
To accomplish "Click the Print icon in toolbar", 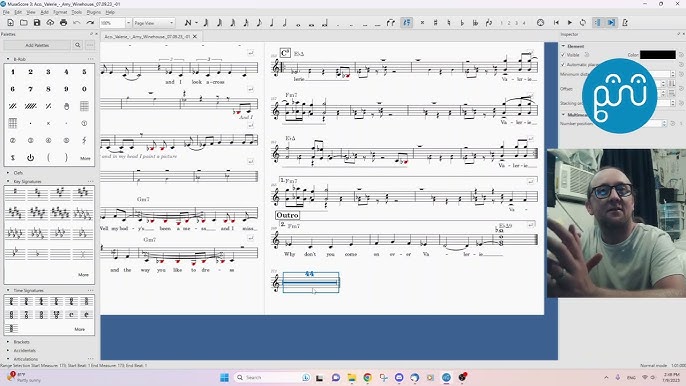I will [x=63, y=23].
